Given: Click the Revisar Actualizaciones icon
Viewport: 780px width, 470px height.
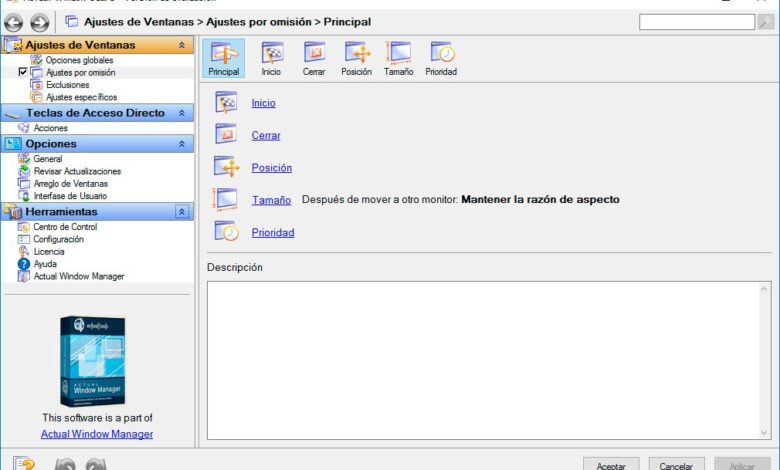Looking at the screenshot, I should (x=23, y=171).
